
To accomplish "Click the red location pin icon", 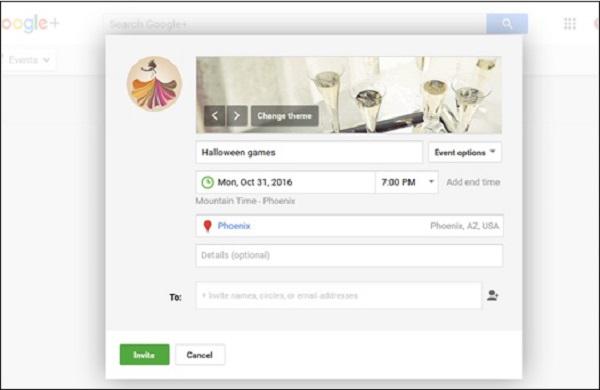I will (207, 226).
